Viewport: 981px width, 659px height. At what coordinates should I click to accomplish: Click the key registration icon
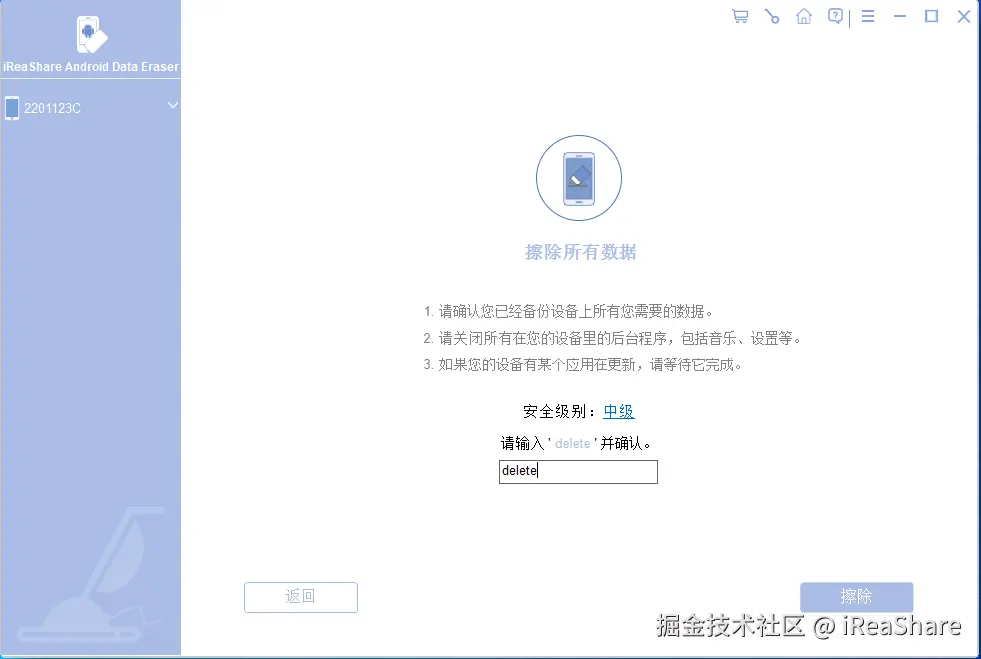click(771, 16)
